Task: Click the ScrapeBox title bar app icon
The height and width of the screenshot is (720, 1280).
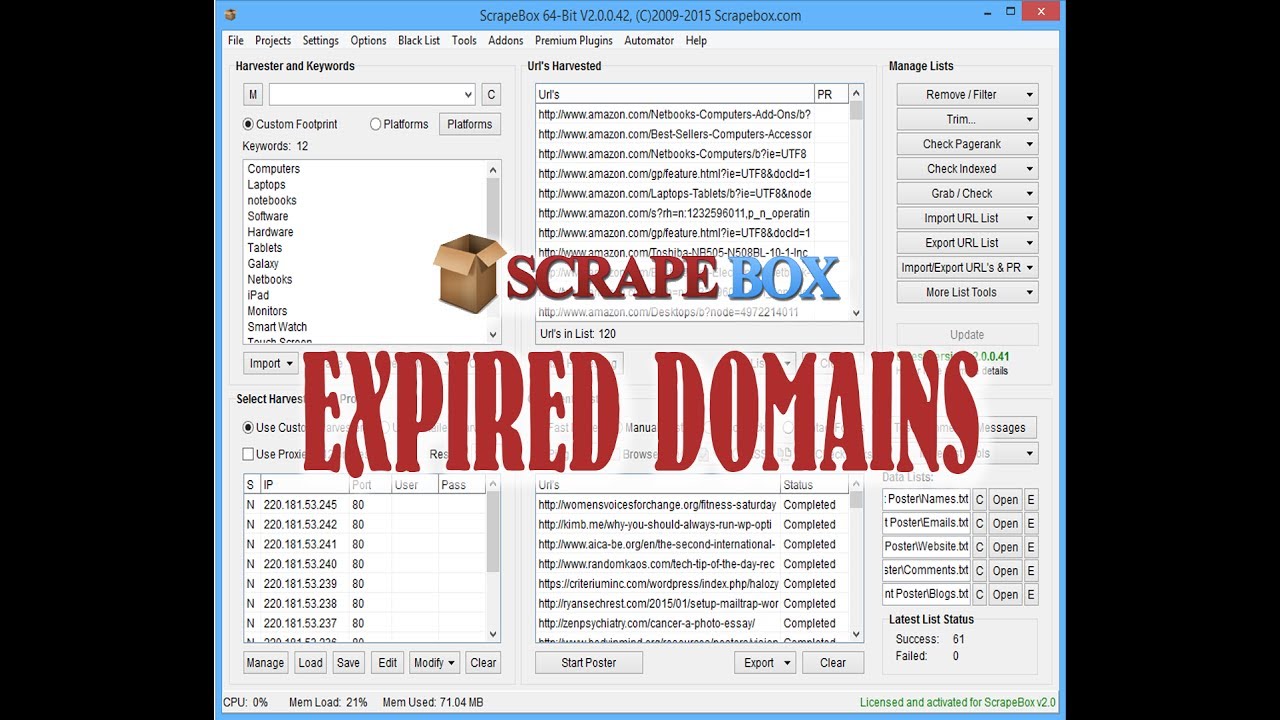Action: 230,14
